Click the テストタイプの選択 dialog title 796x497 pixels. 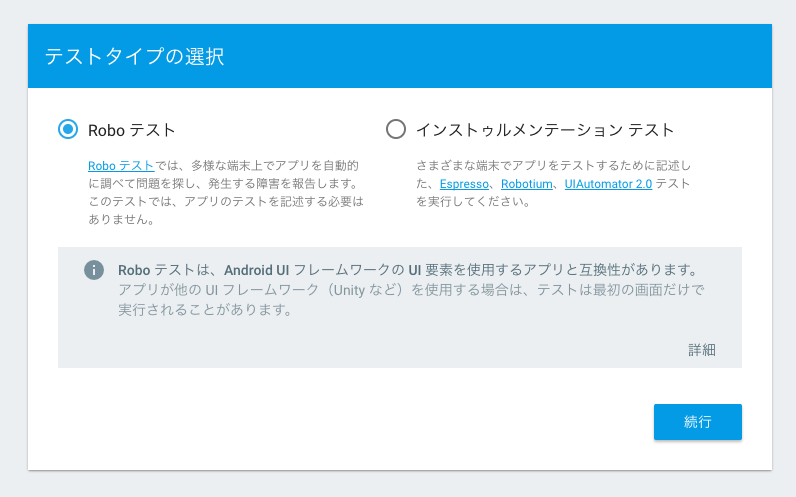click(x=135, y=56)
